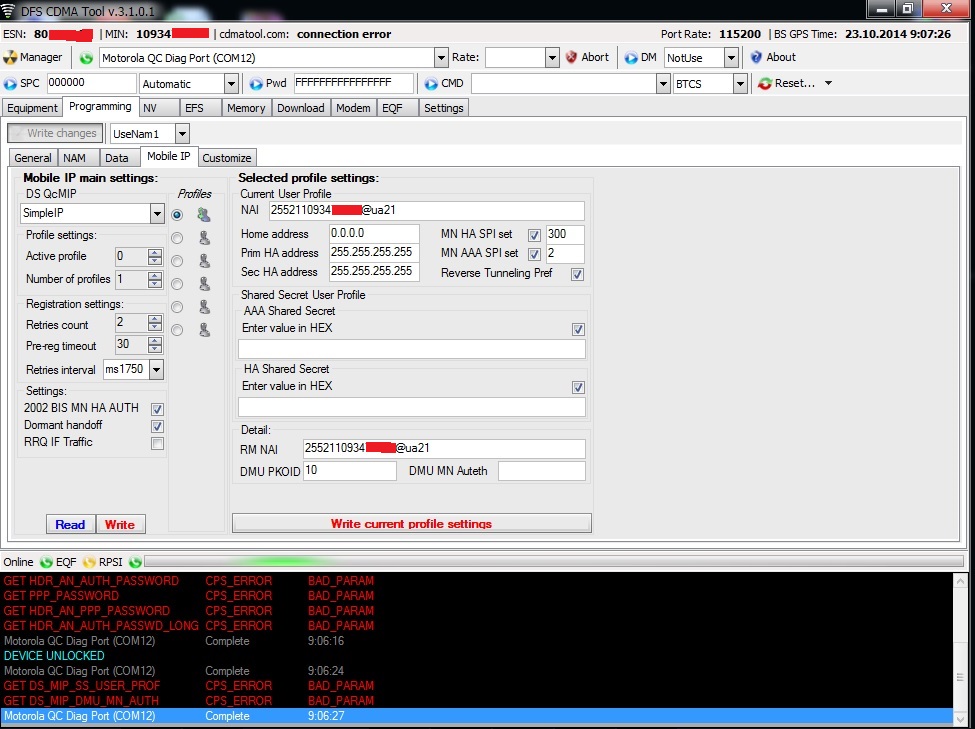Toggle MN AAA SPI set checkbox
The image size is (975, 729).
pos(534,254)
